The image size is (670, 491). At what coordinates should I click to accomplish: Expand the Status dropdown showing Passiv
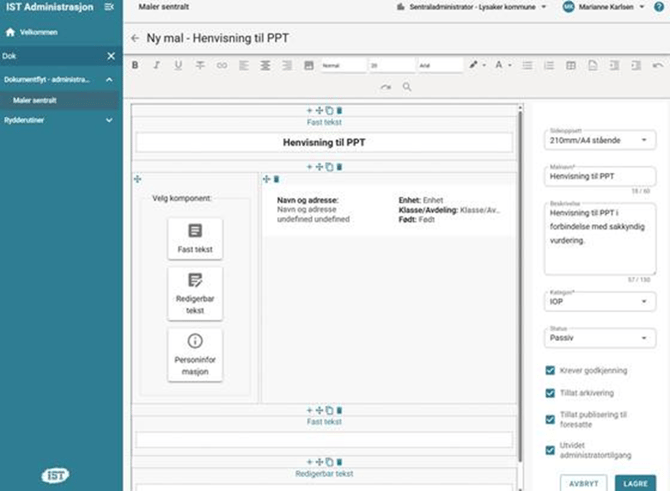click(x=599, y=339)
